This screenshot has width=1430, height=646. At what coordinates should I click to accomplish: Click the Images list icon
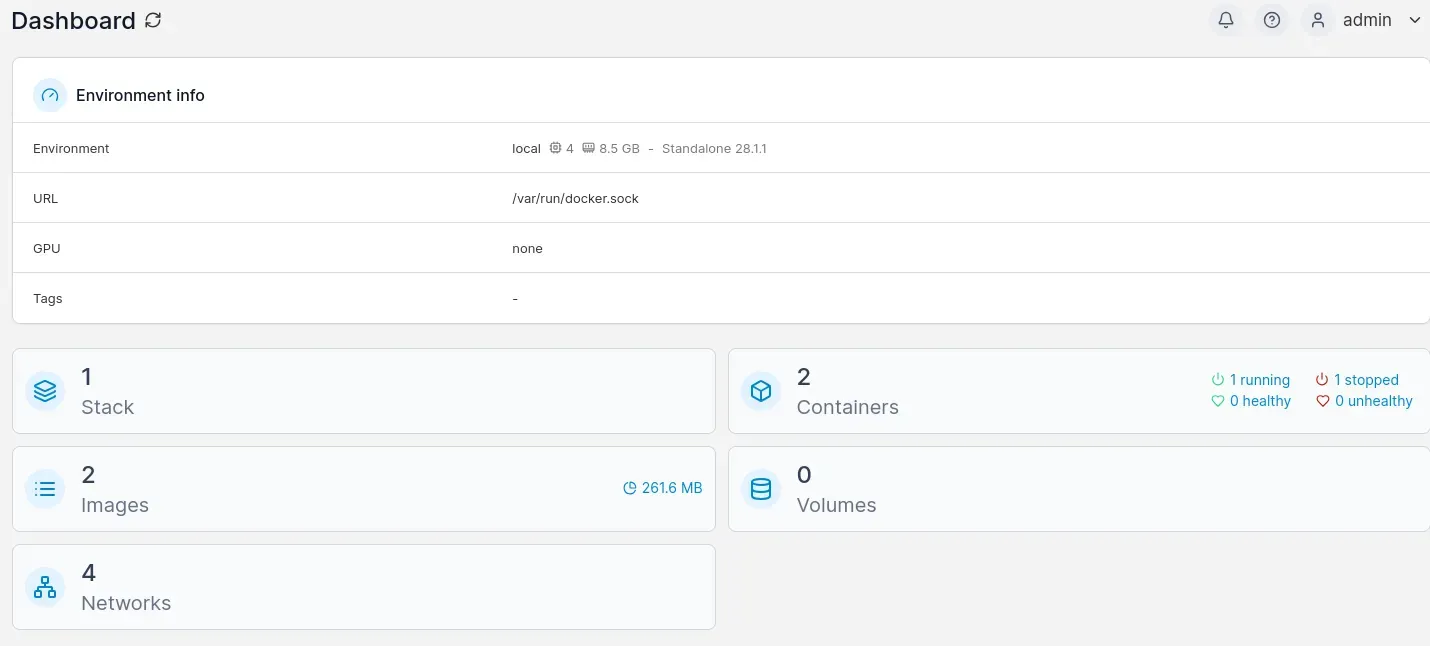[x=45, y=489]
